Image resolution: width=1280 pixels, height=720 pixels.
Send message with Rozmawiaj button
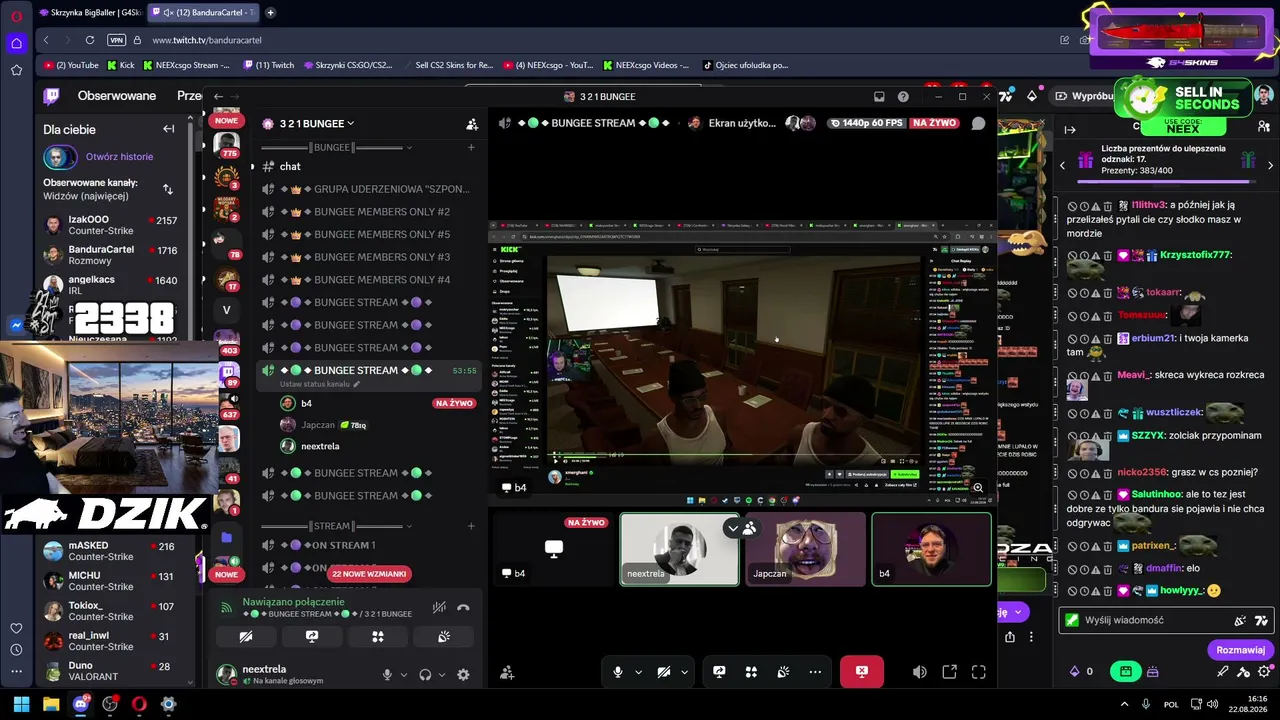click(1241, 650)
